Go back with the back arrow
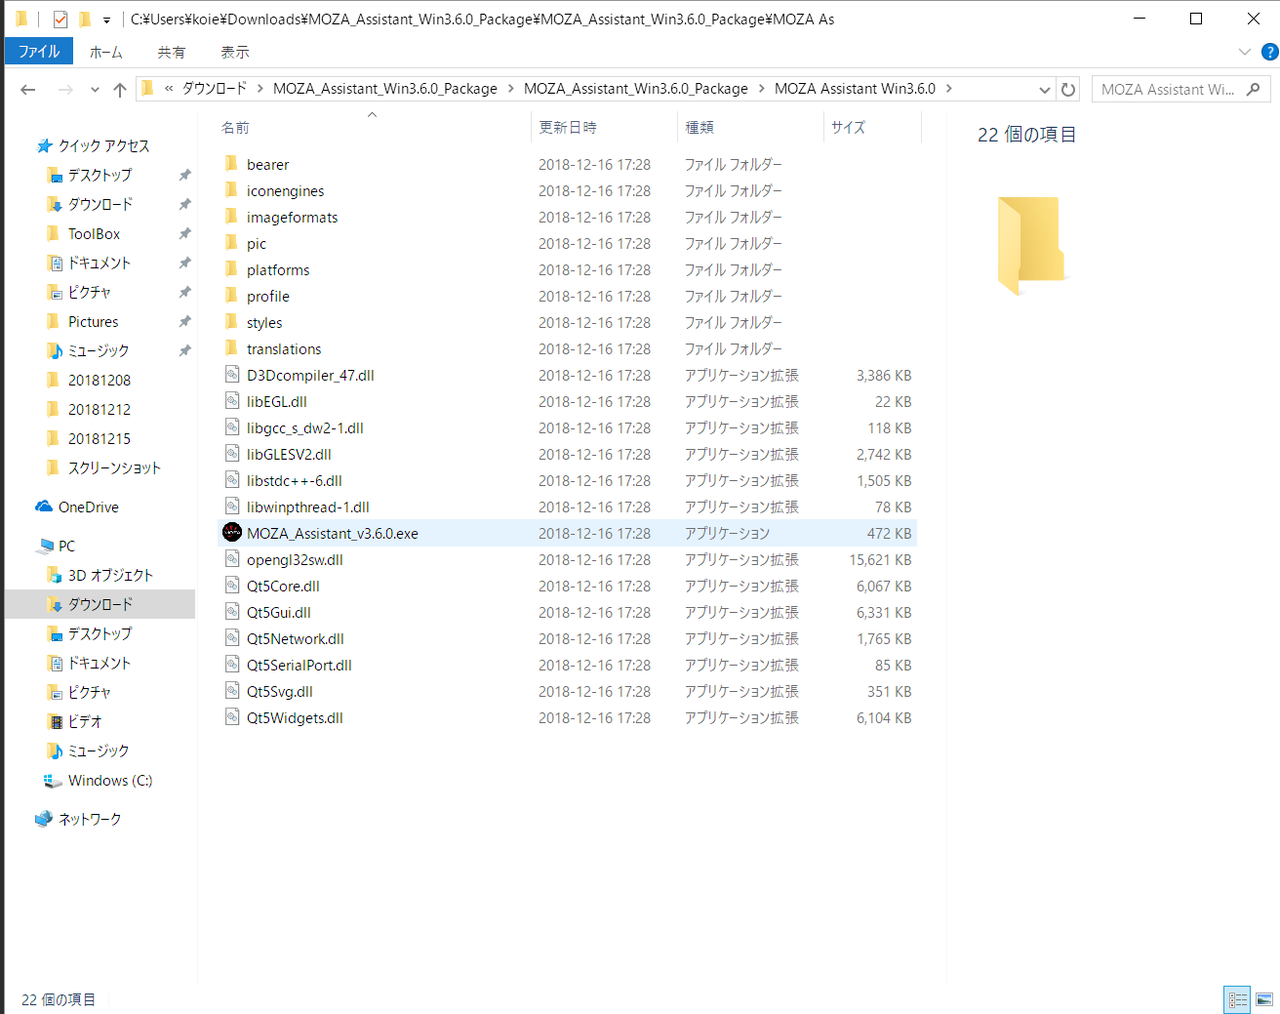Screen dimensions: 1280x1014 [x=28, y=89]
